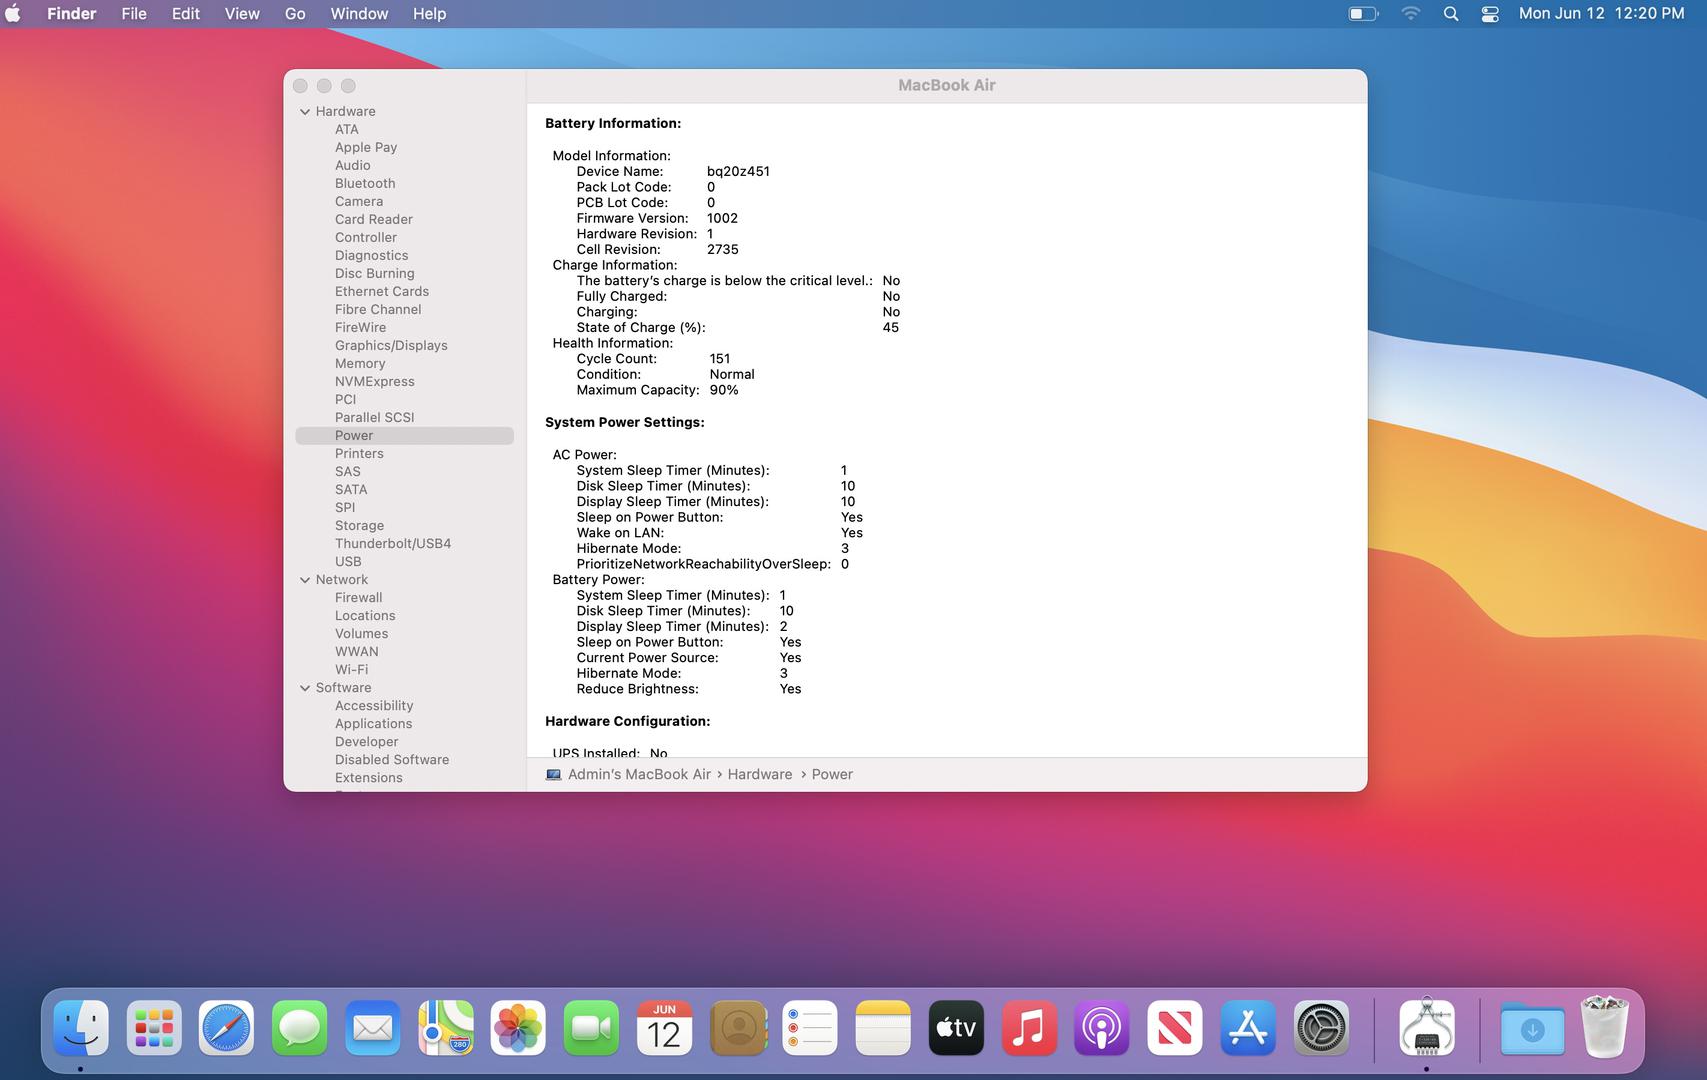The image size is (1707, 1080).
Task: Select Ethernet Cards in the sidebar
Action: pos(382,292)
